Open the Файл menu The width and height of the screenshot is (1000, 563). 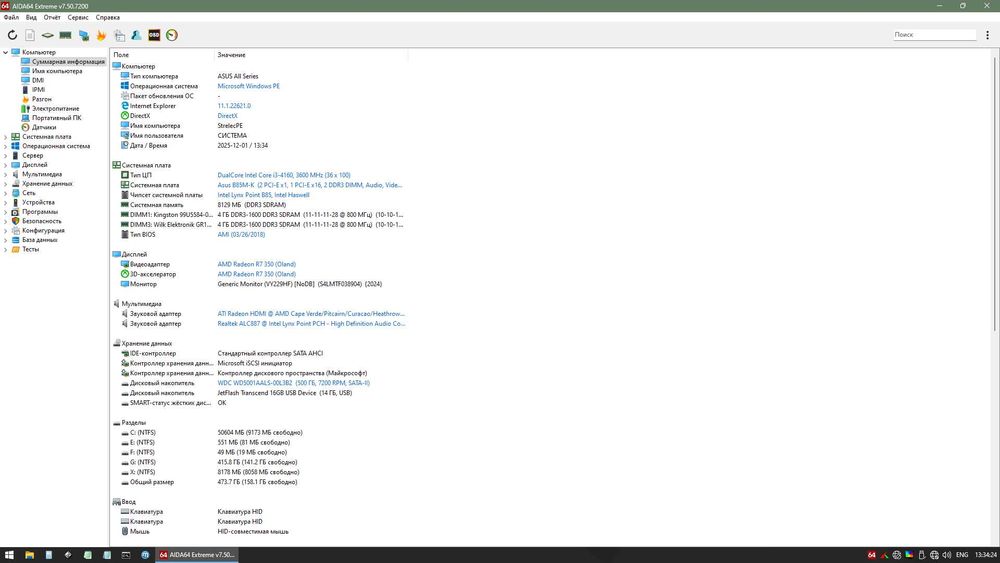[x=11, y=17]
